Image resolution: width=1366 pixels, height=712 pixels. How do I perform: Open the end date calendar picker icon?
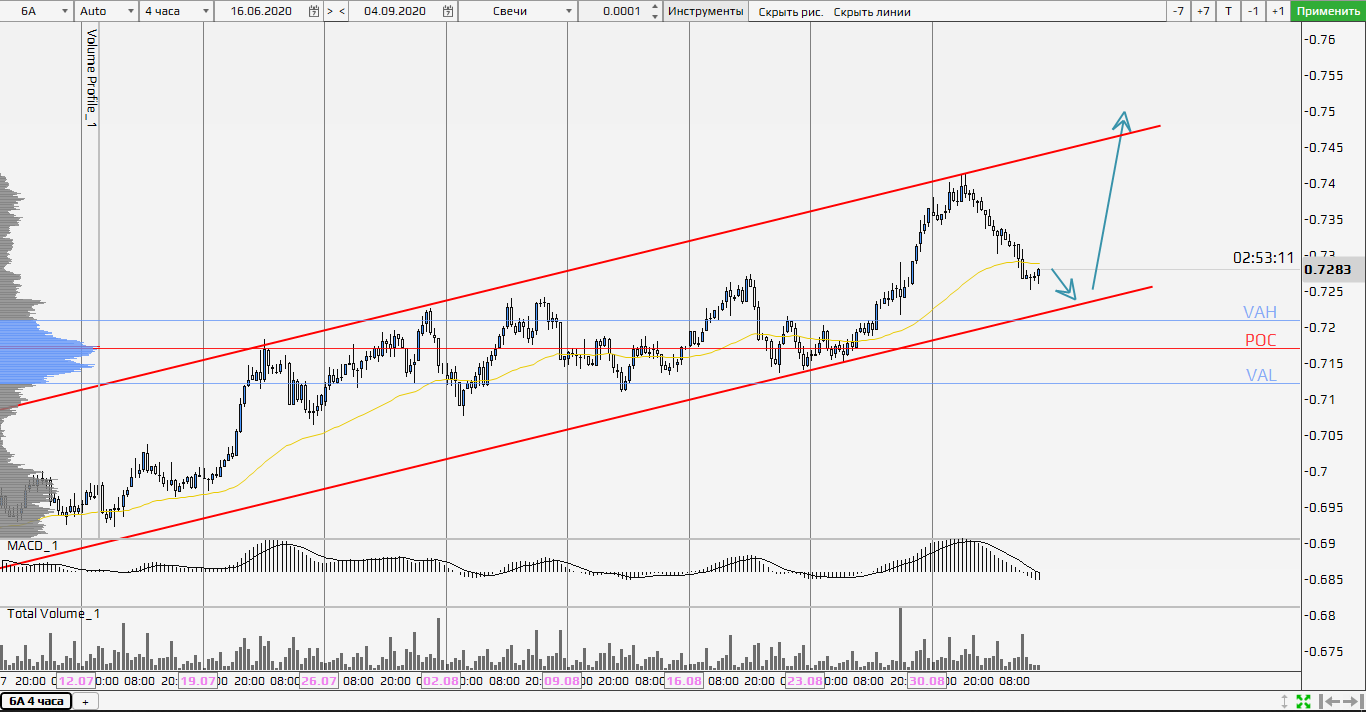[447, 11]
